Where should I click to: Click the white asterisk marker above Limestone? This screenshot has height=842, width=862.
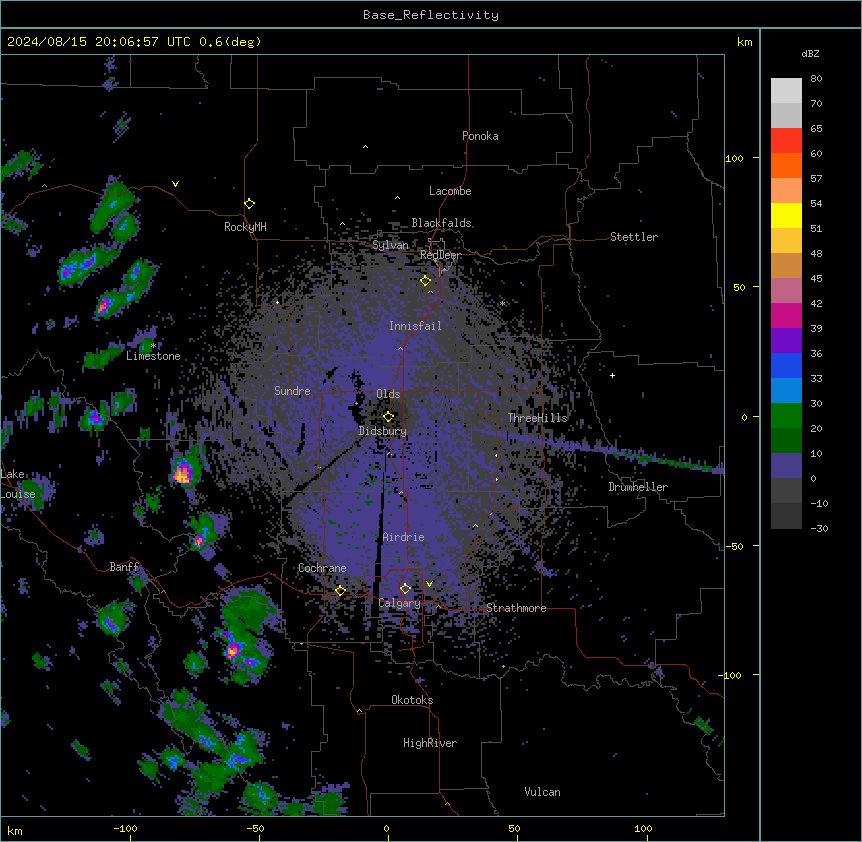pyautogui.click(x=154, y=346)
